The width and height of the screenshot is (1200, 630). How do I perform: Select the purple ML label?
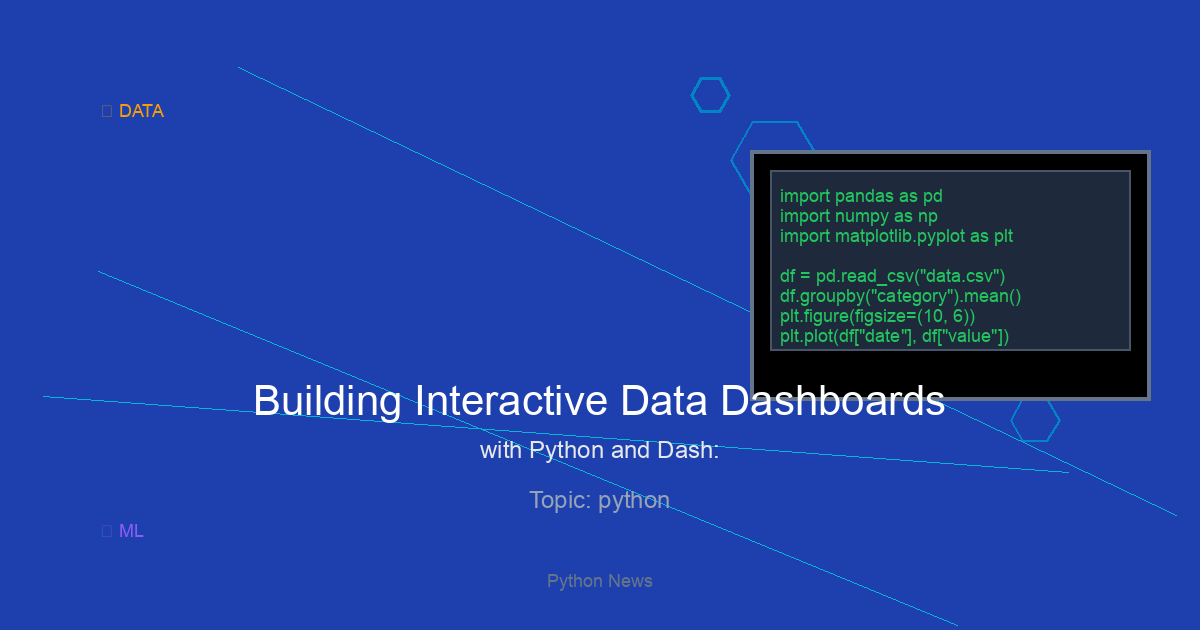tap(131, 531)
